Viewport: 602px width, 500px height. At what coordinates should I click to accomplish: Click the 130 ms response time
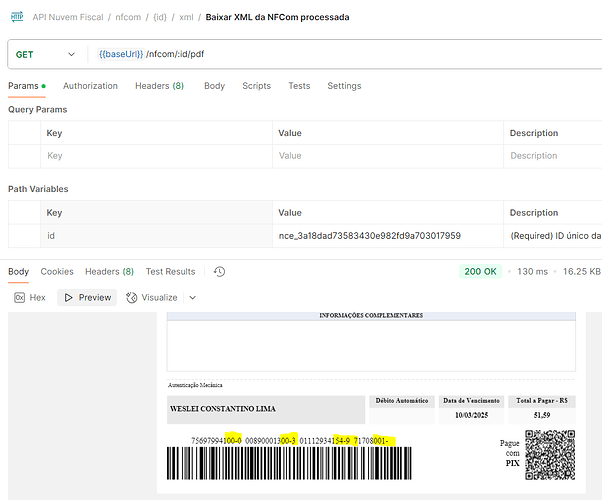coord(533,272)
